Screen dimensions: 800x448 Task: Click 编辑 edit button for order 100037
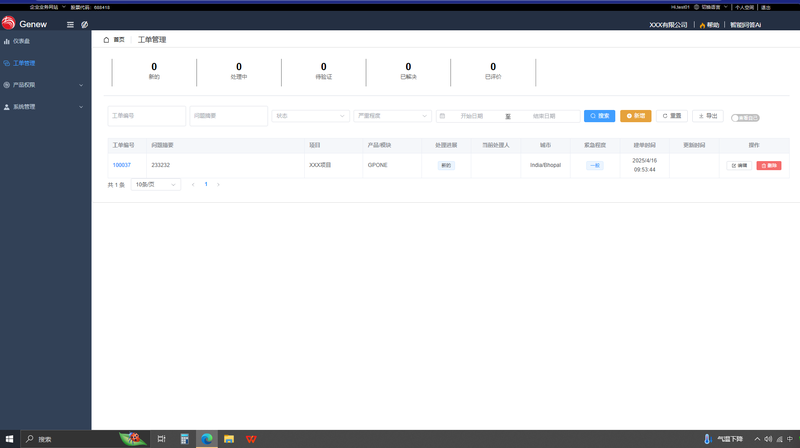tap(739, 166)
